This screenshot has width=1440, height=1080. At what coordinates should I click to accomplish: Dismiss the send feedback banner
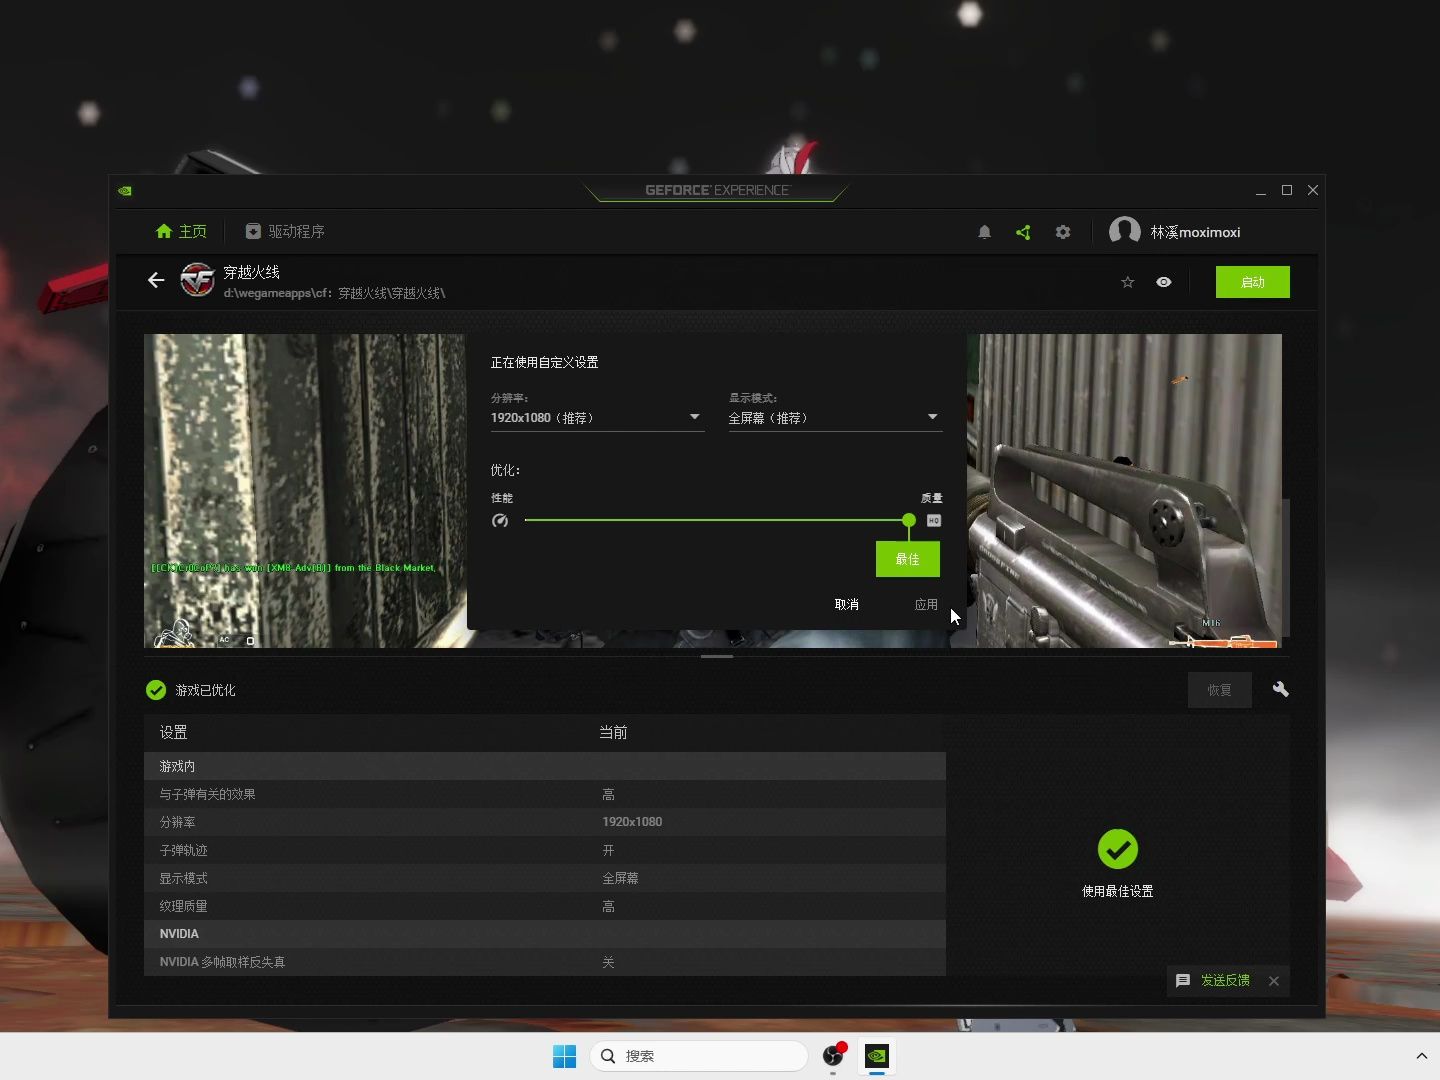coord(1274,981)
